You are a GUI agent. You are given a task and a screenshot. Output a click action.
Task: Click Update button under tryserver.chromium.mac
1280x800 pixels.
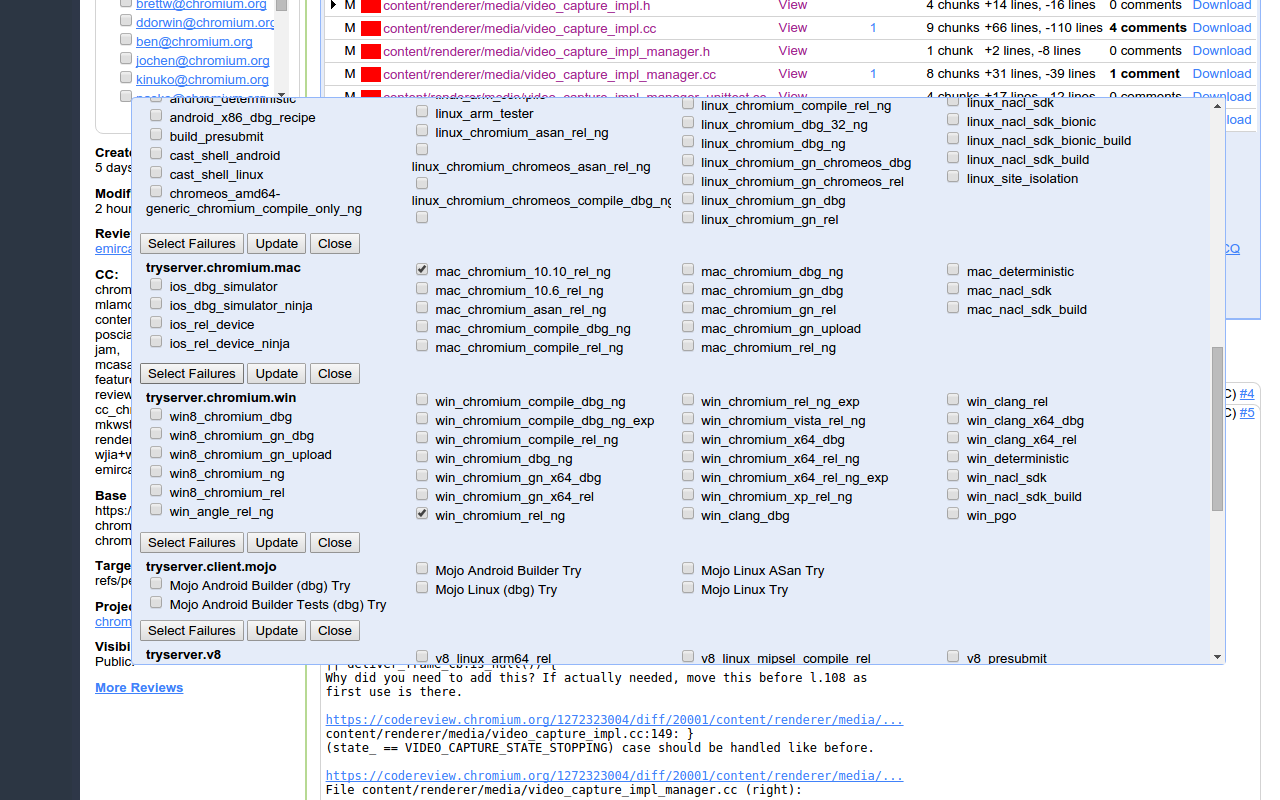(x=277, y=374)
